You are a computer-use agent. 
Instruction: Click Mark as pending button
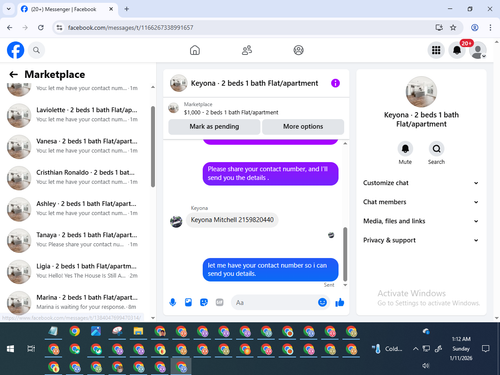pos(214,127)
